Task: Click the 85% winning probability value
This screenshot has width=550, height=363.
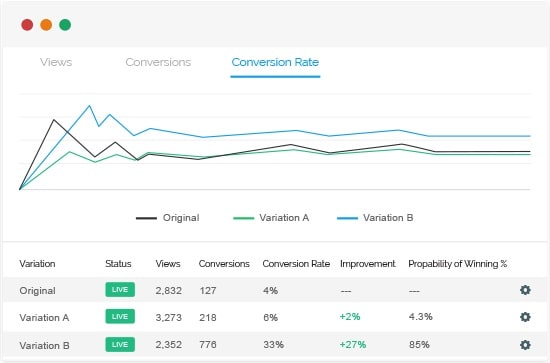Action: pos(419,345)
